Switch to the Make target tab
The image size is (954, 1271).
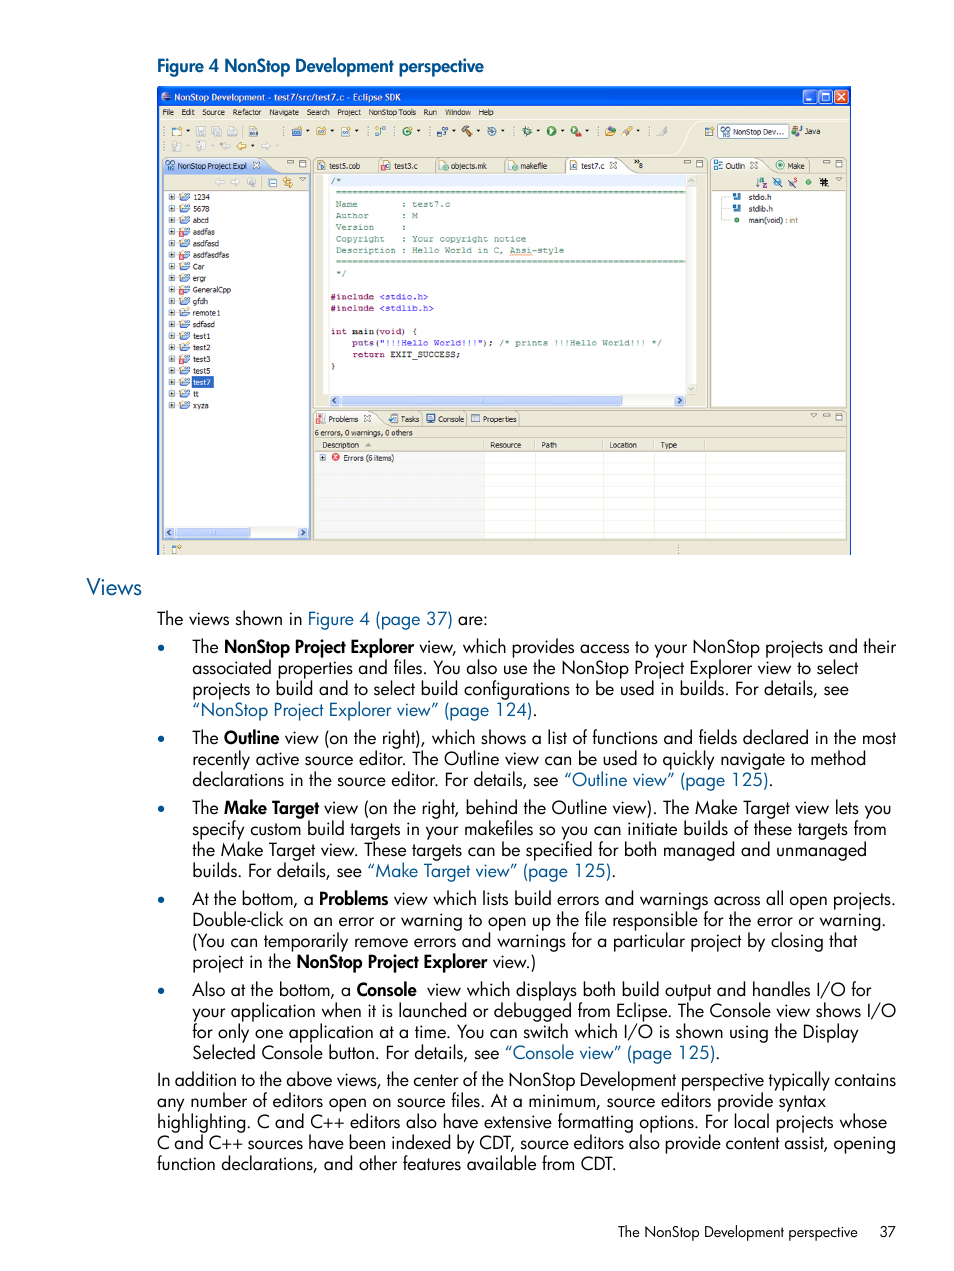[790, 165]
